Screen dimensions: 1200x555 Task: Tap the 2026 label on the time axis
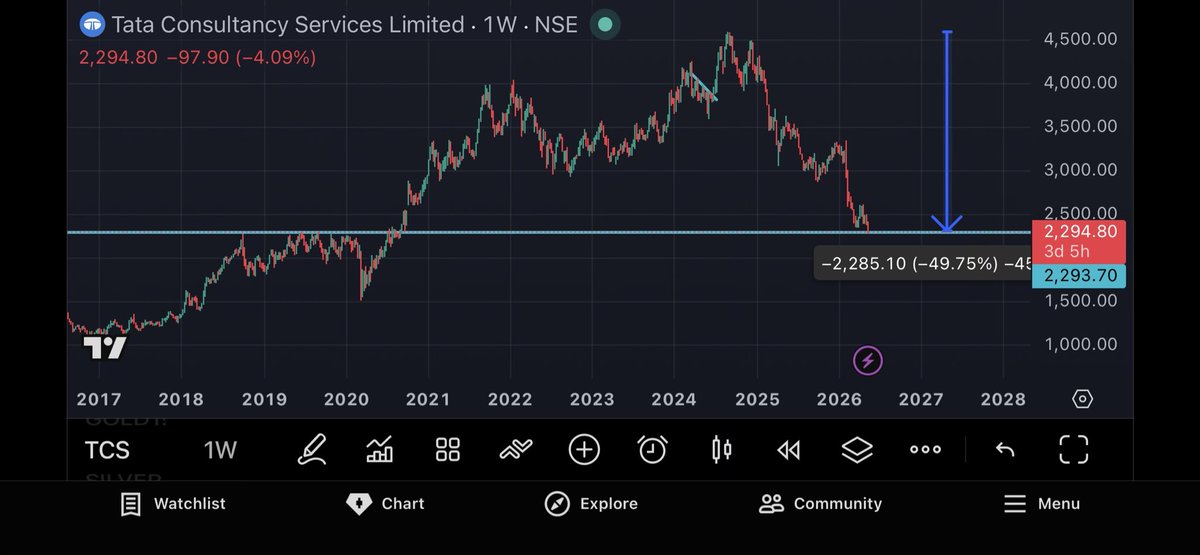[839, 399]
